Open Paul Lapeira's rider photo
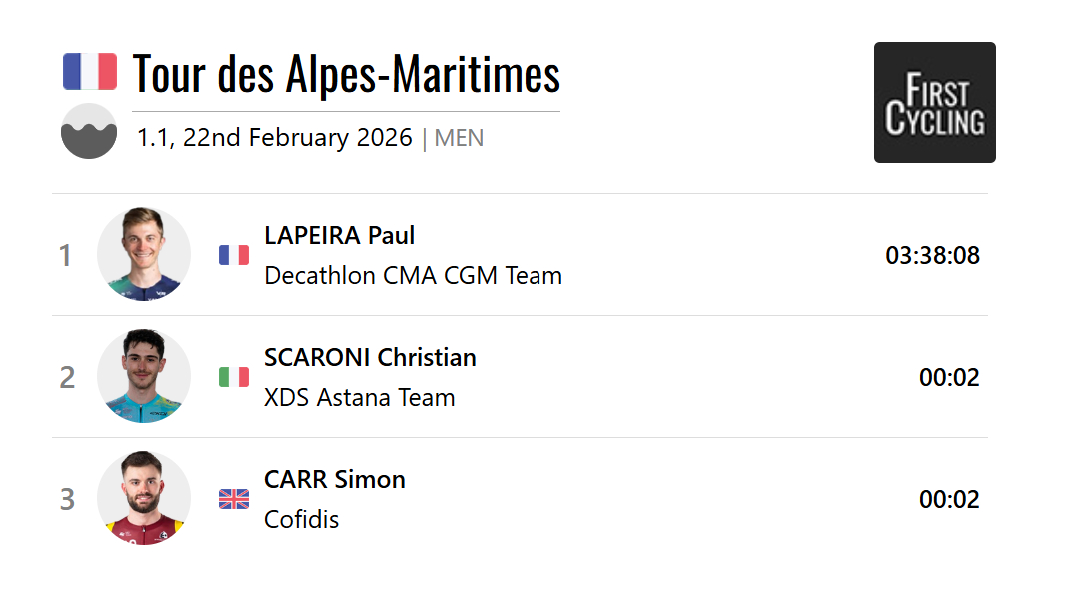 [x=144, y=254]
